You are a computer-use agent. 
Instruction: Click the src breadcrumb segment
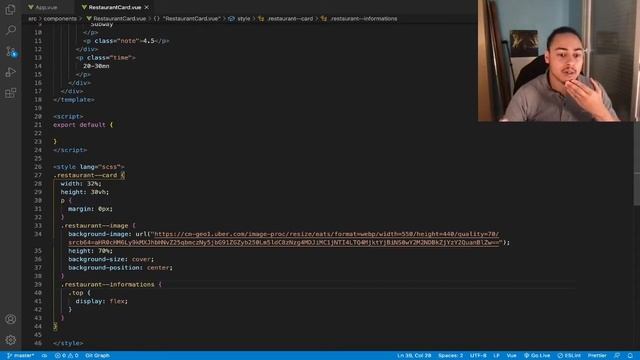point(32,19)
